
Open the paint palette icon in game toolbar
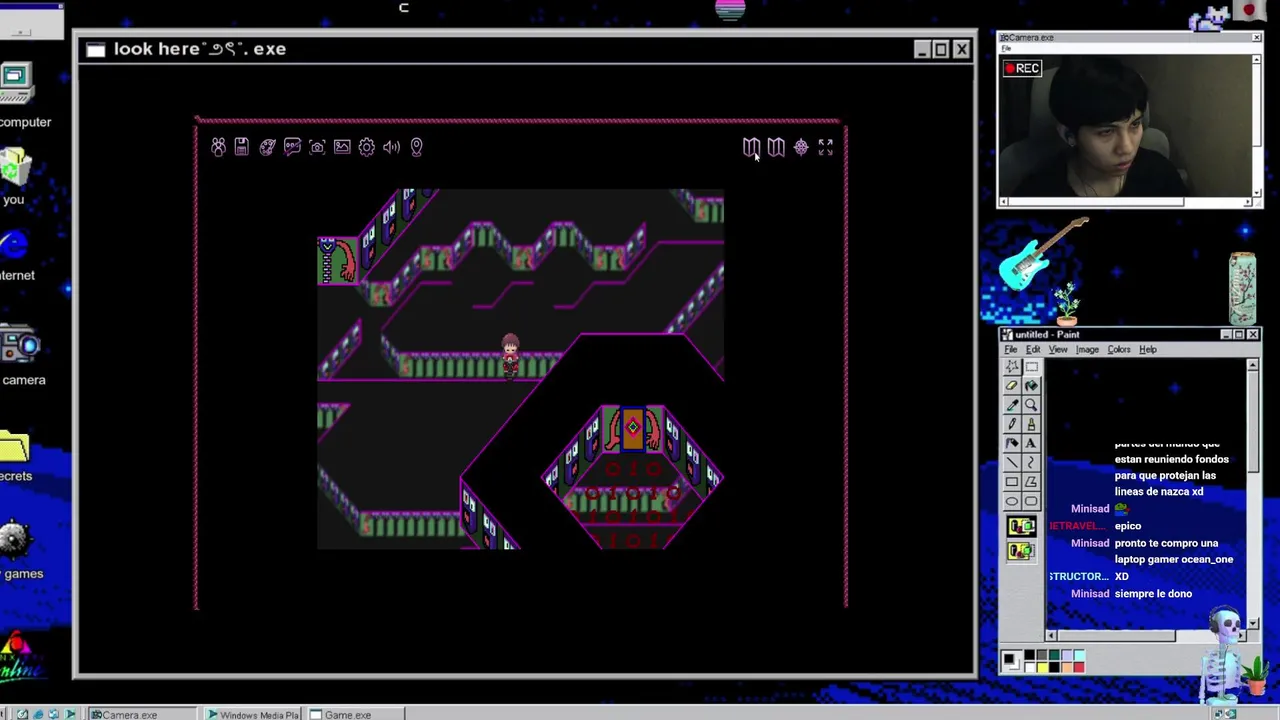tap(267, 147)
